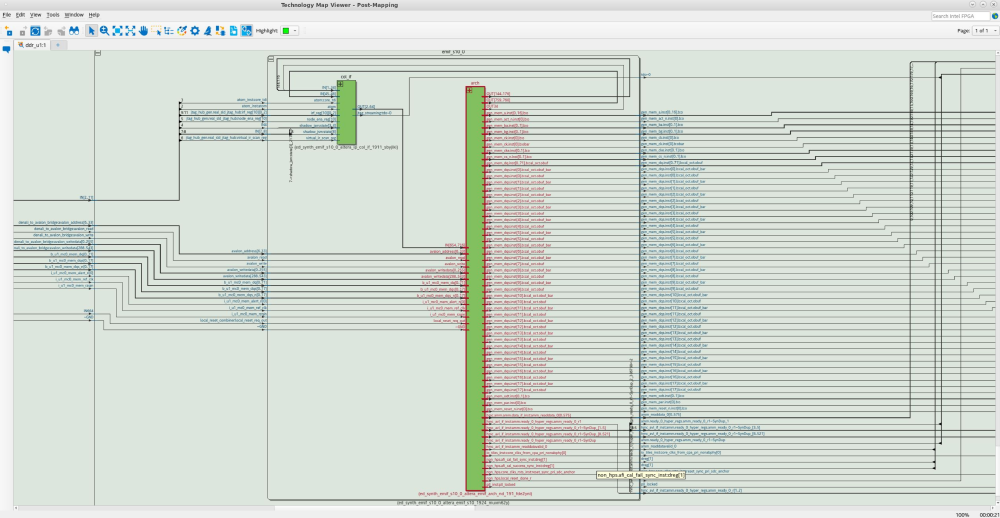This screenshot has height=518, width=1000.
Task: Select the arrow Selection tool
Action: pos(91,31)
